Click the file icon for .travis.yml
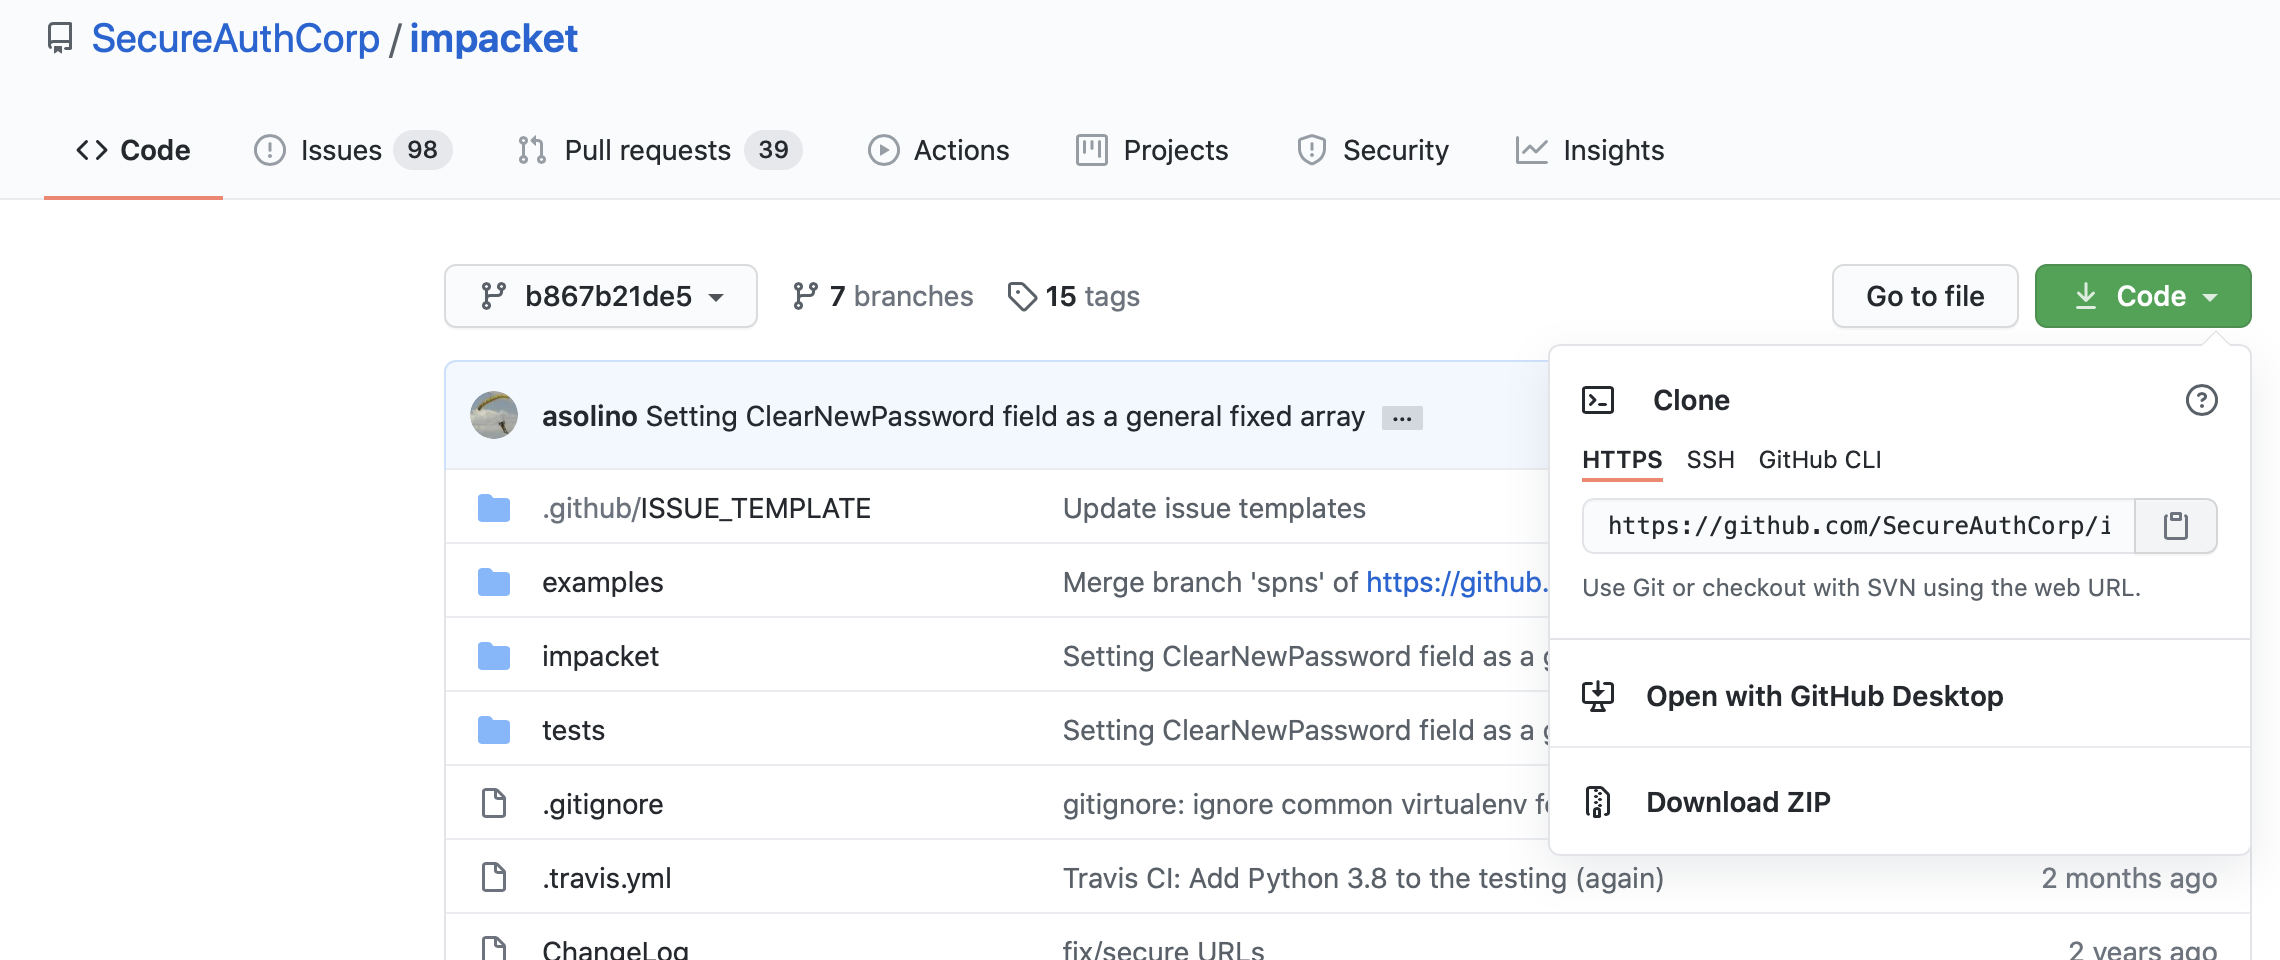This screenshot has width=2280, height=960. [494, 877]
